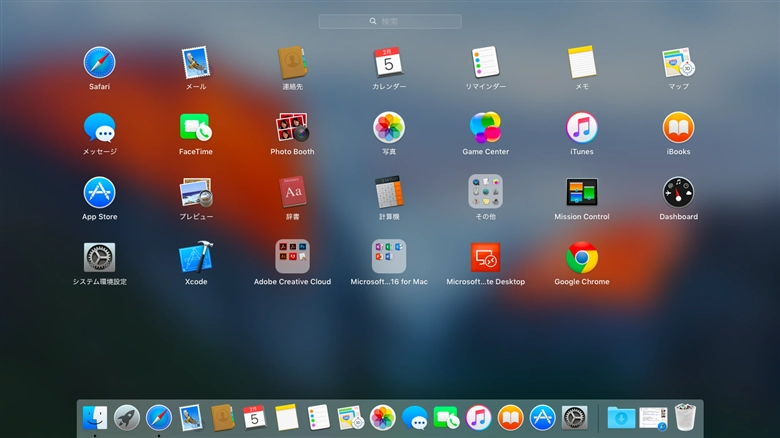Click Maps in the Dock
The height and width of the screenshot is (438, 780).
point(350,417)
